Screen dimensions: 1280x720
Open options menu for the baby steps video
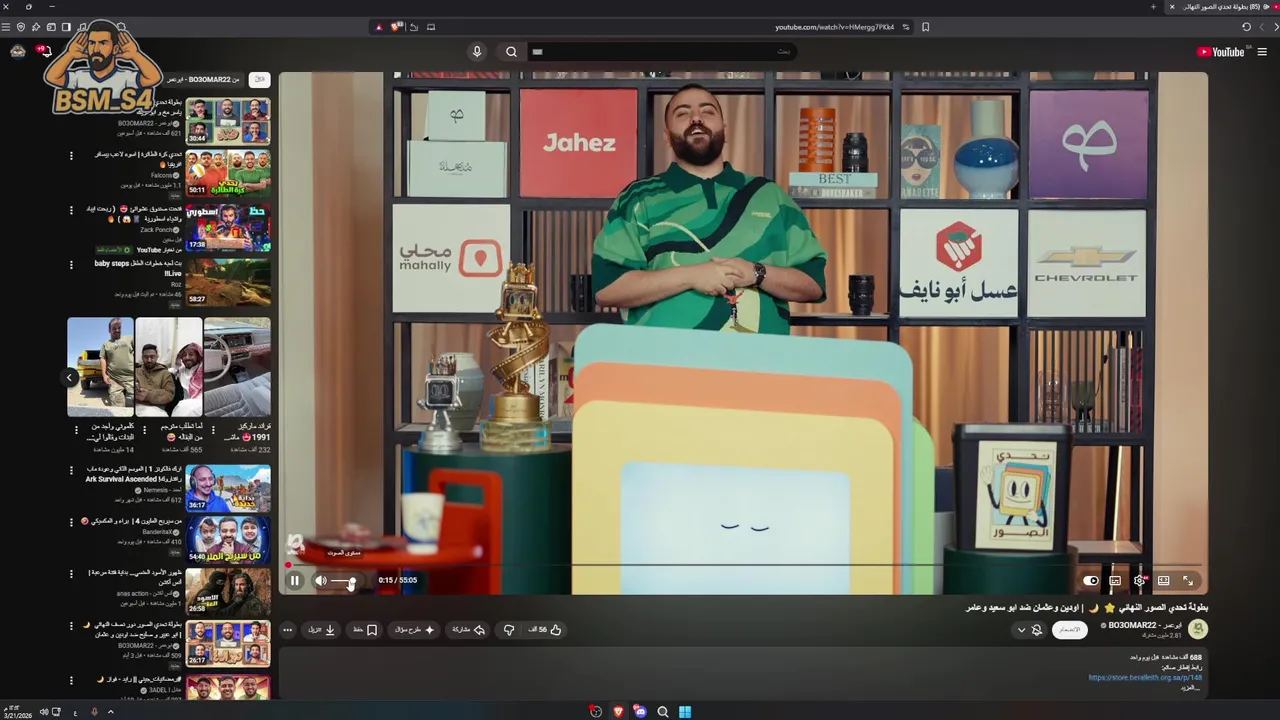click(71, 265)
